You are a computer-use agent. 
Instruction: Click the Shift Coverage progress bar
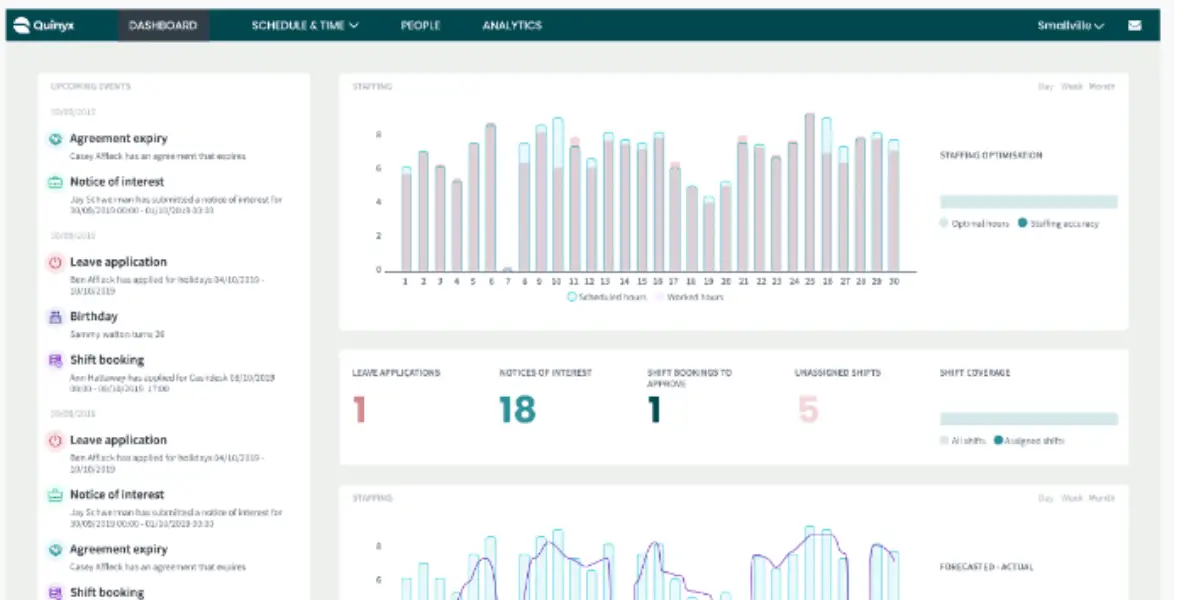[1029, 419]
